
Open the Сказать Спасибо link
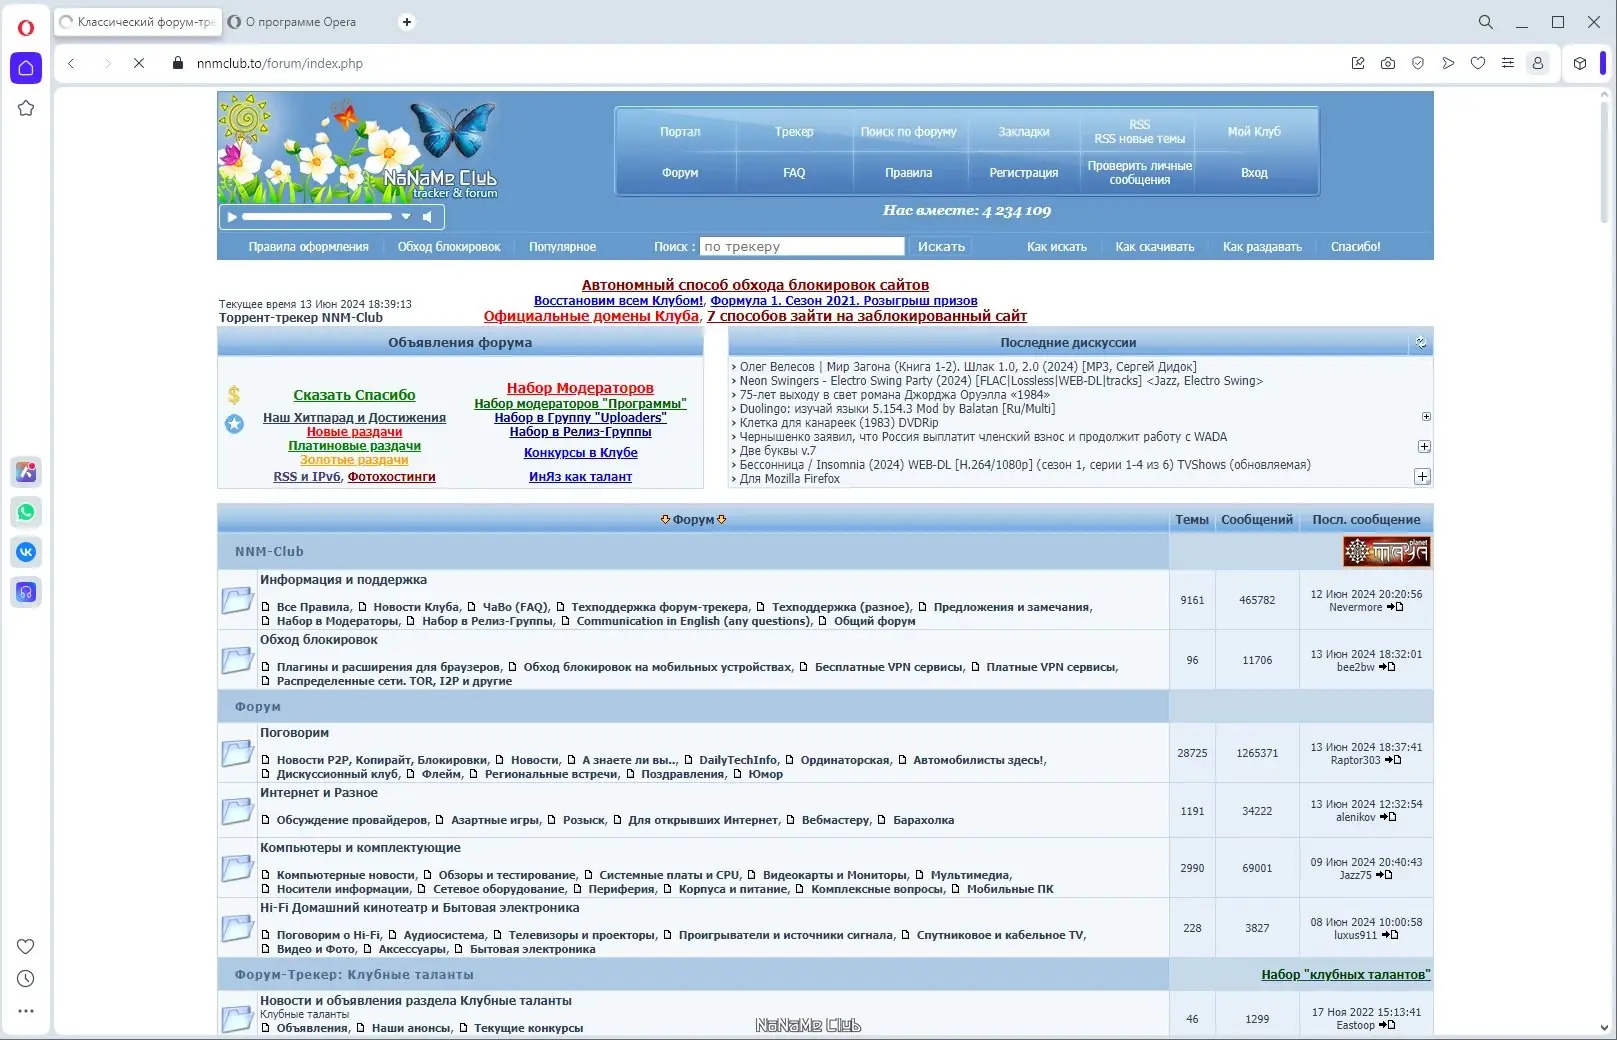[x=354, y=395]
